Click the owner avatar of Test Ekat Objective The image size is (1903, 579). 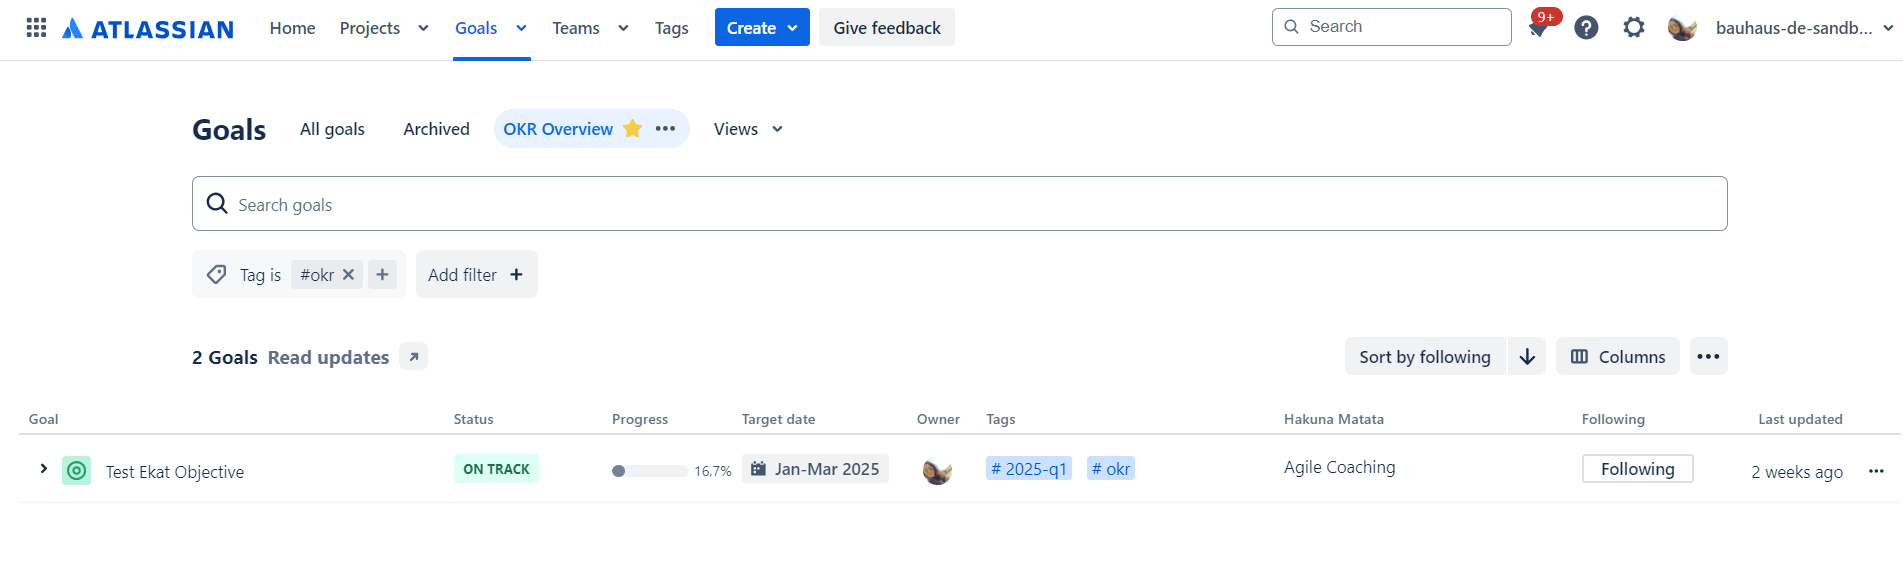[937, 470]
